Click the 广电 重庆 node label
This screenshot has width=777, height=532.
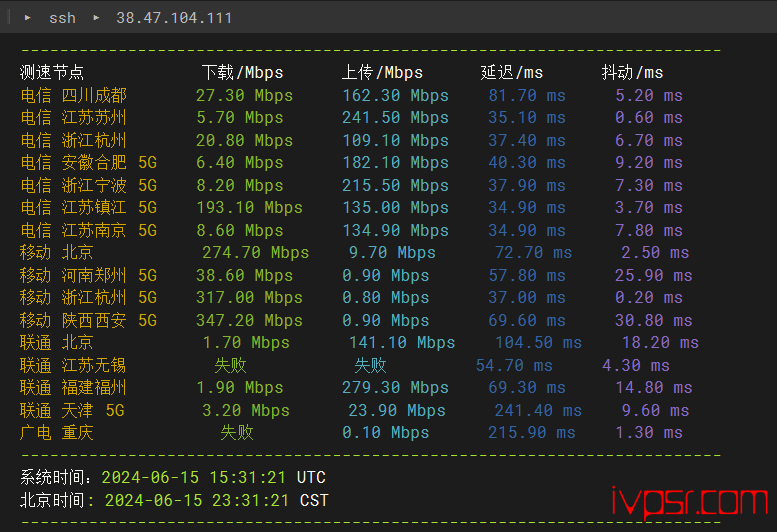tap(57, 432)
